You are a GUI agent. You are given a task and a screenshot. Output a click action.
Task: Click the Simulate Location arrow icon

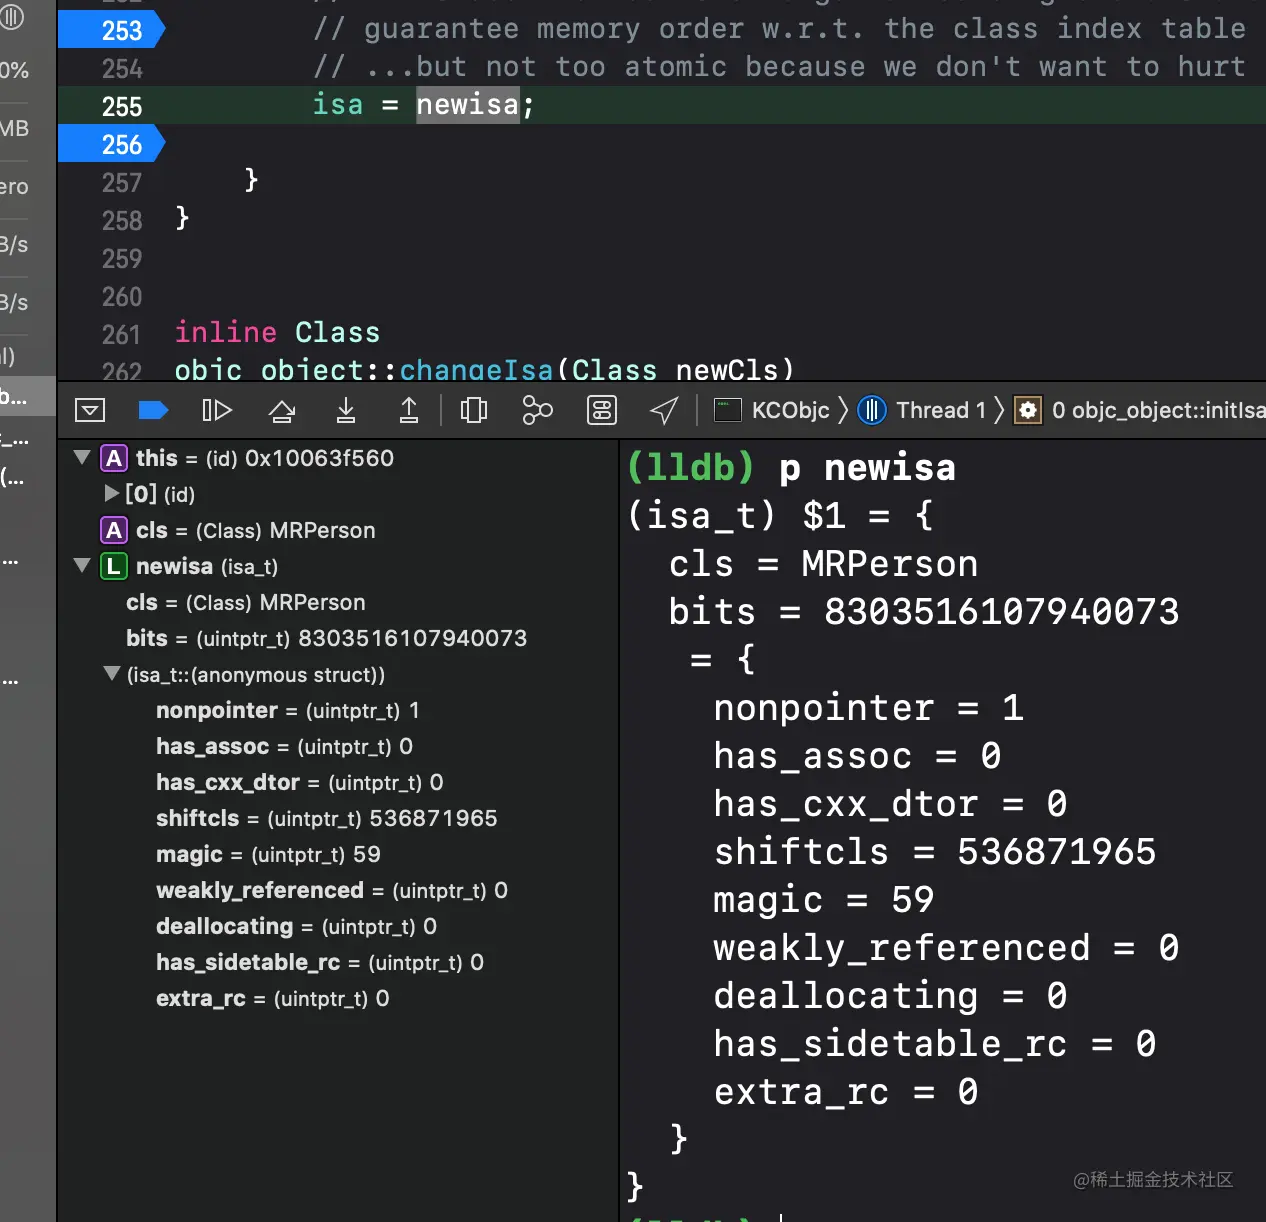click(x=664, y=410)
